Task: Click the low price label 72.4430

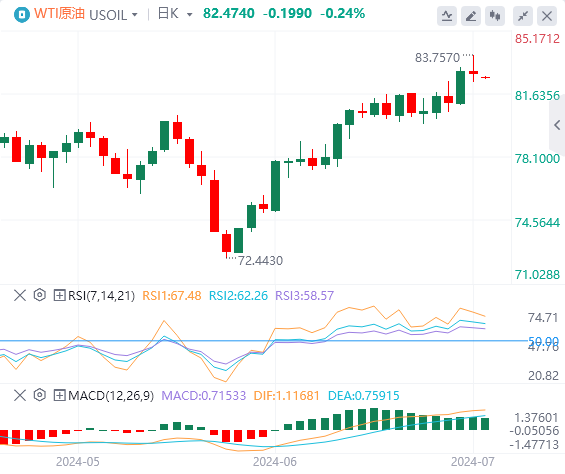Action: pos(261,261)
